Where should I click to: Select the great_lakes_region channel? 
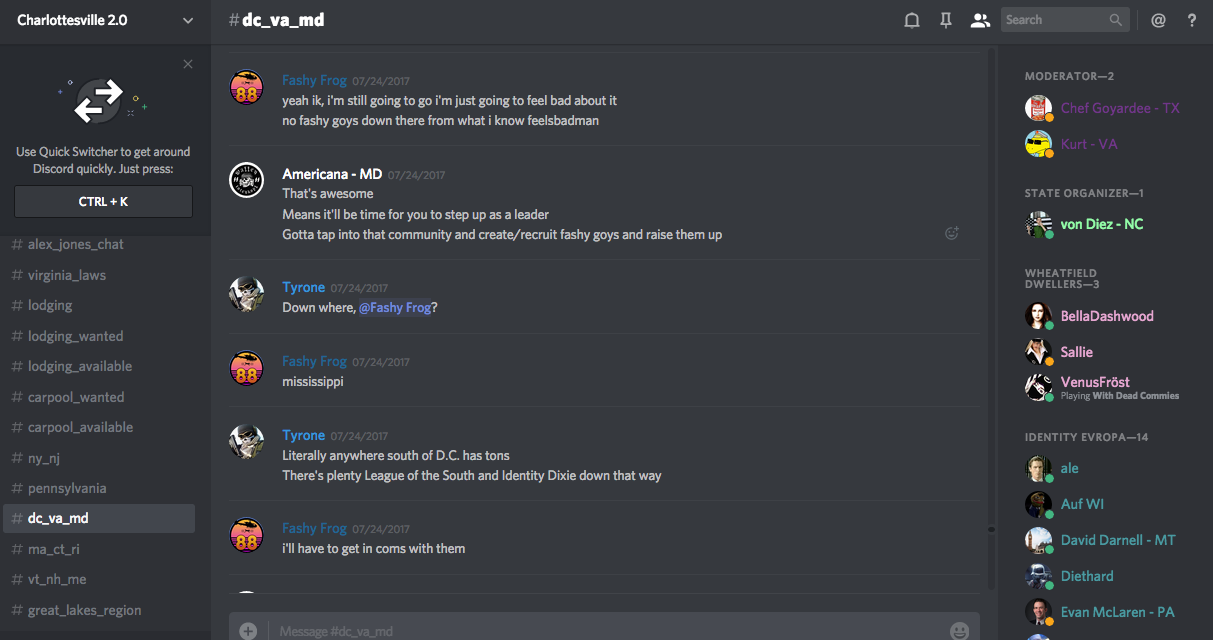click(x=84, y=610)
